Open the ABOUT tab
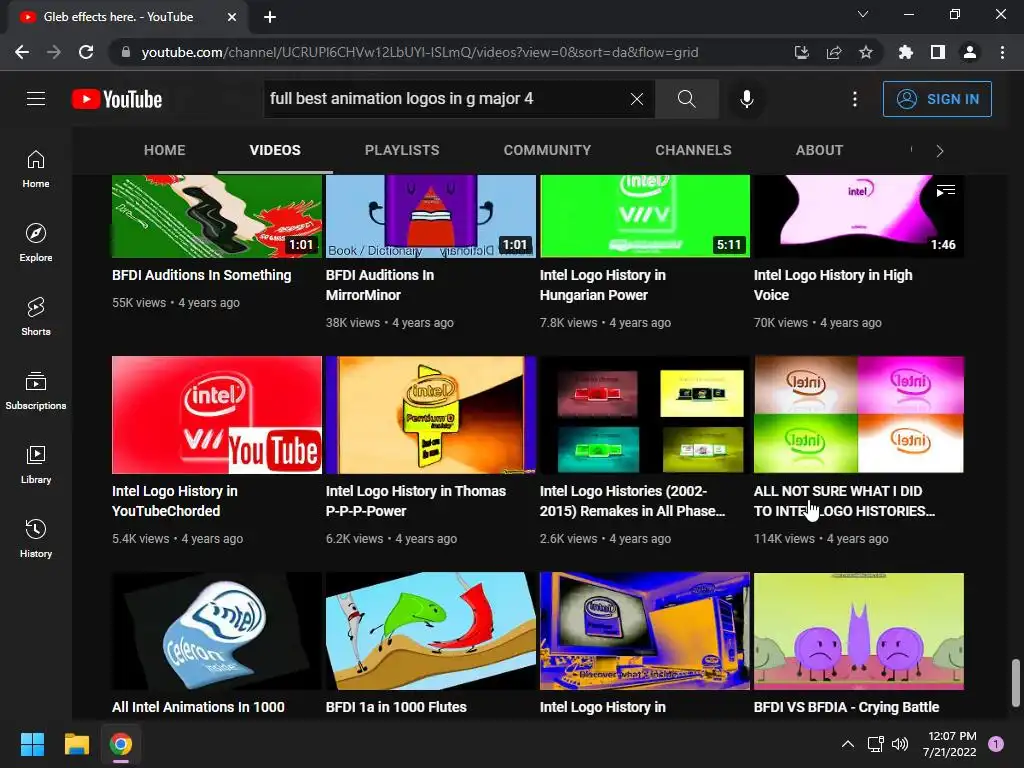Screen dimensions: 1024x768 point(819,150)
